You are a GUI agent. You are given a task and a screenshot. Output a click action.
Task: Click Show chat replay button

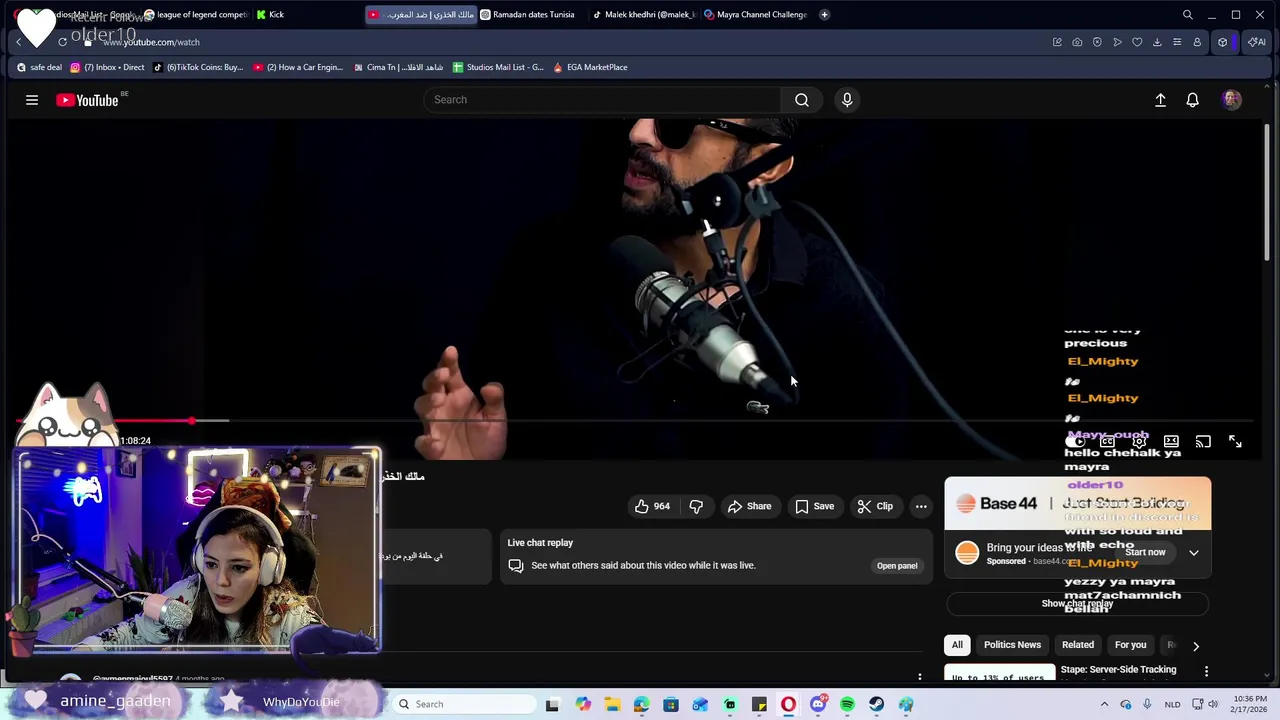point(1077,604)
